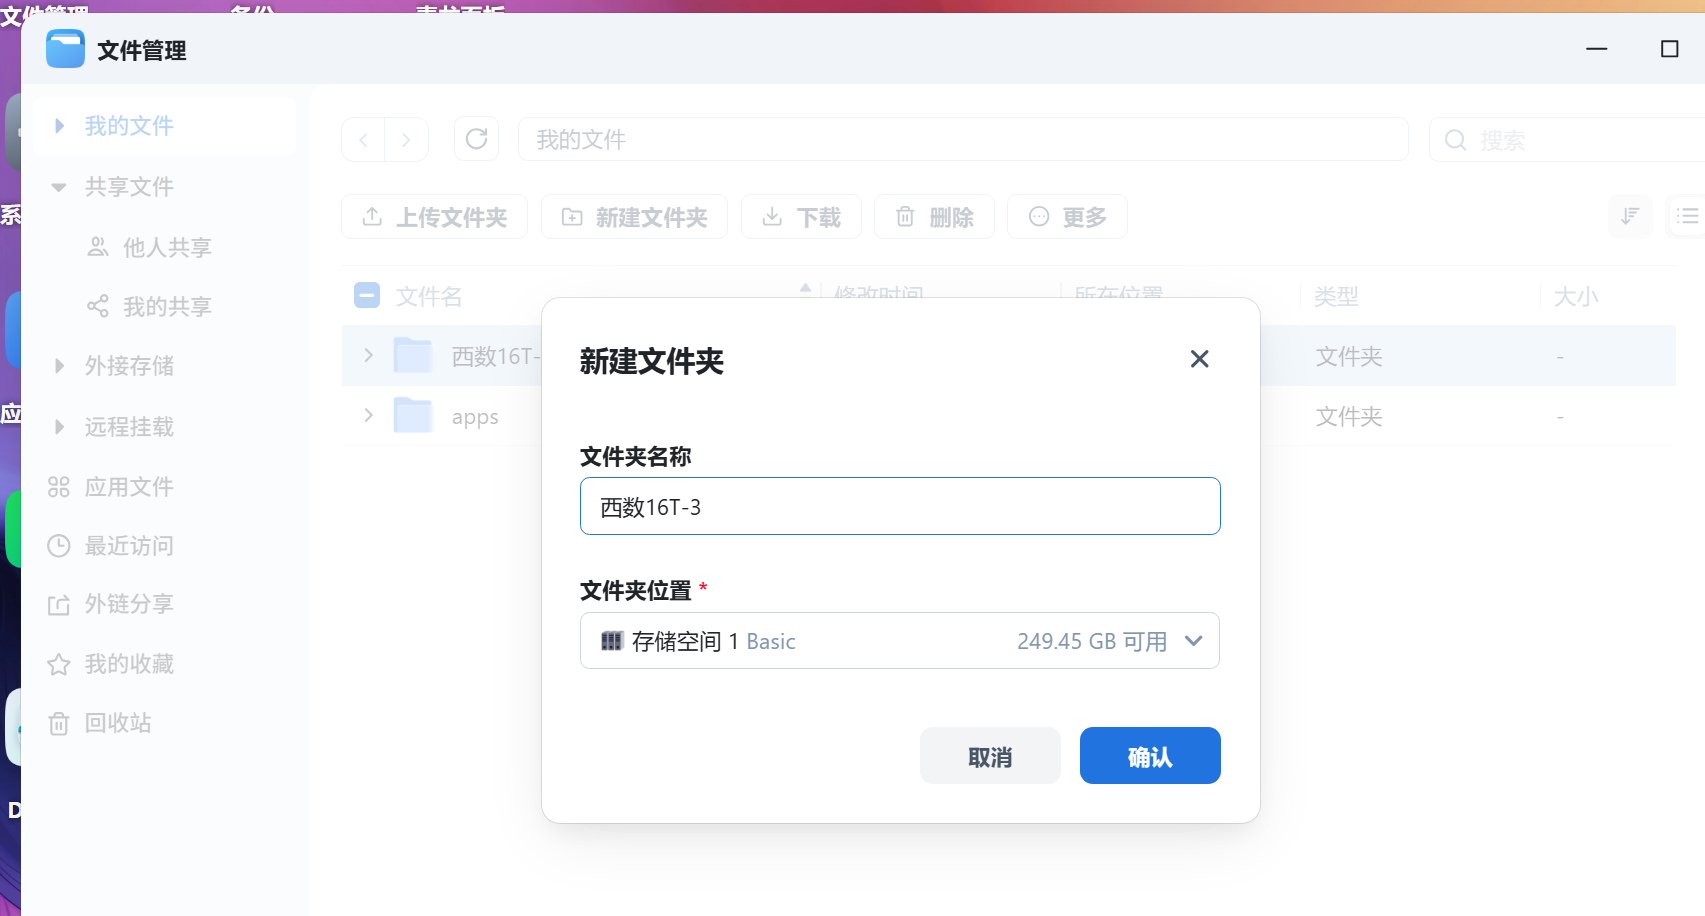This screenshot has width=1705, height=916.
Task: Sort by the 类型 column header
Action: [1336, 296]
